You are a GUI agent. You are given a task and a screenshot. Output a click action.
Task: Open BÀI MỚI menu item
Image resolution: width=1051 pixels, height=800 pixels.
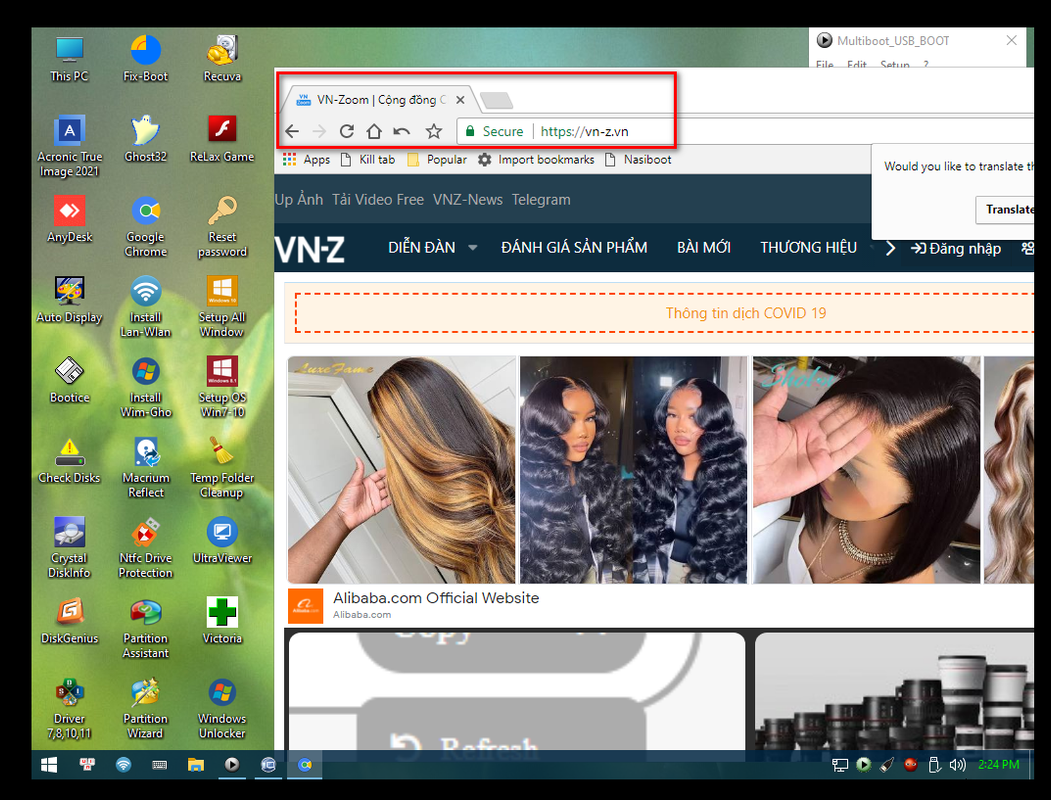(x=704, y=247)
